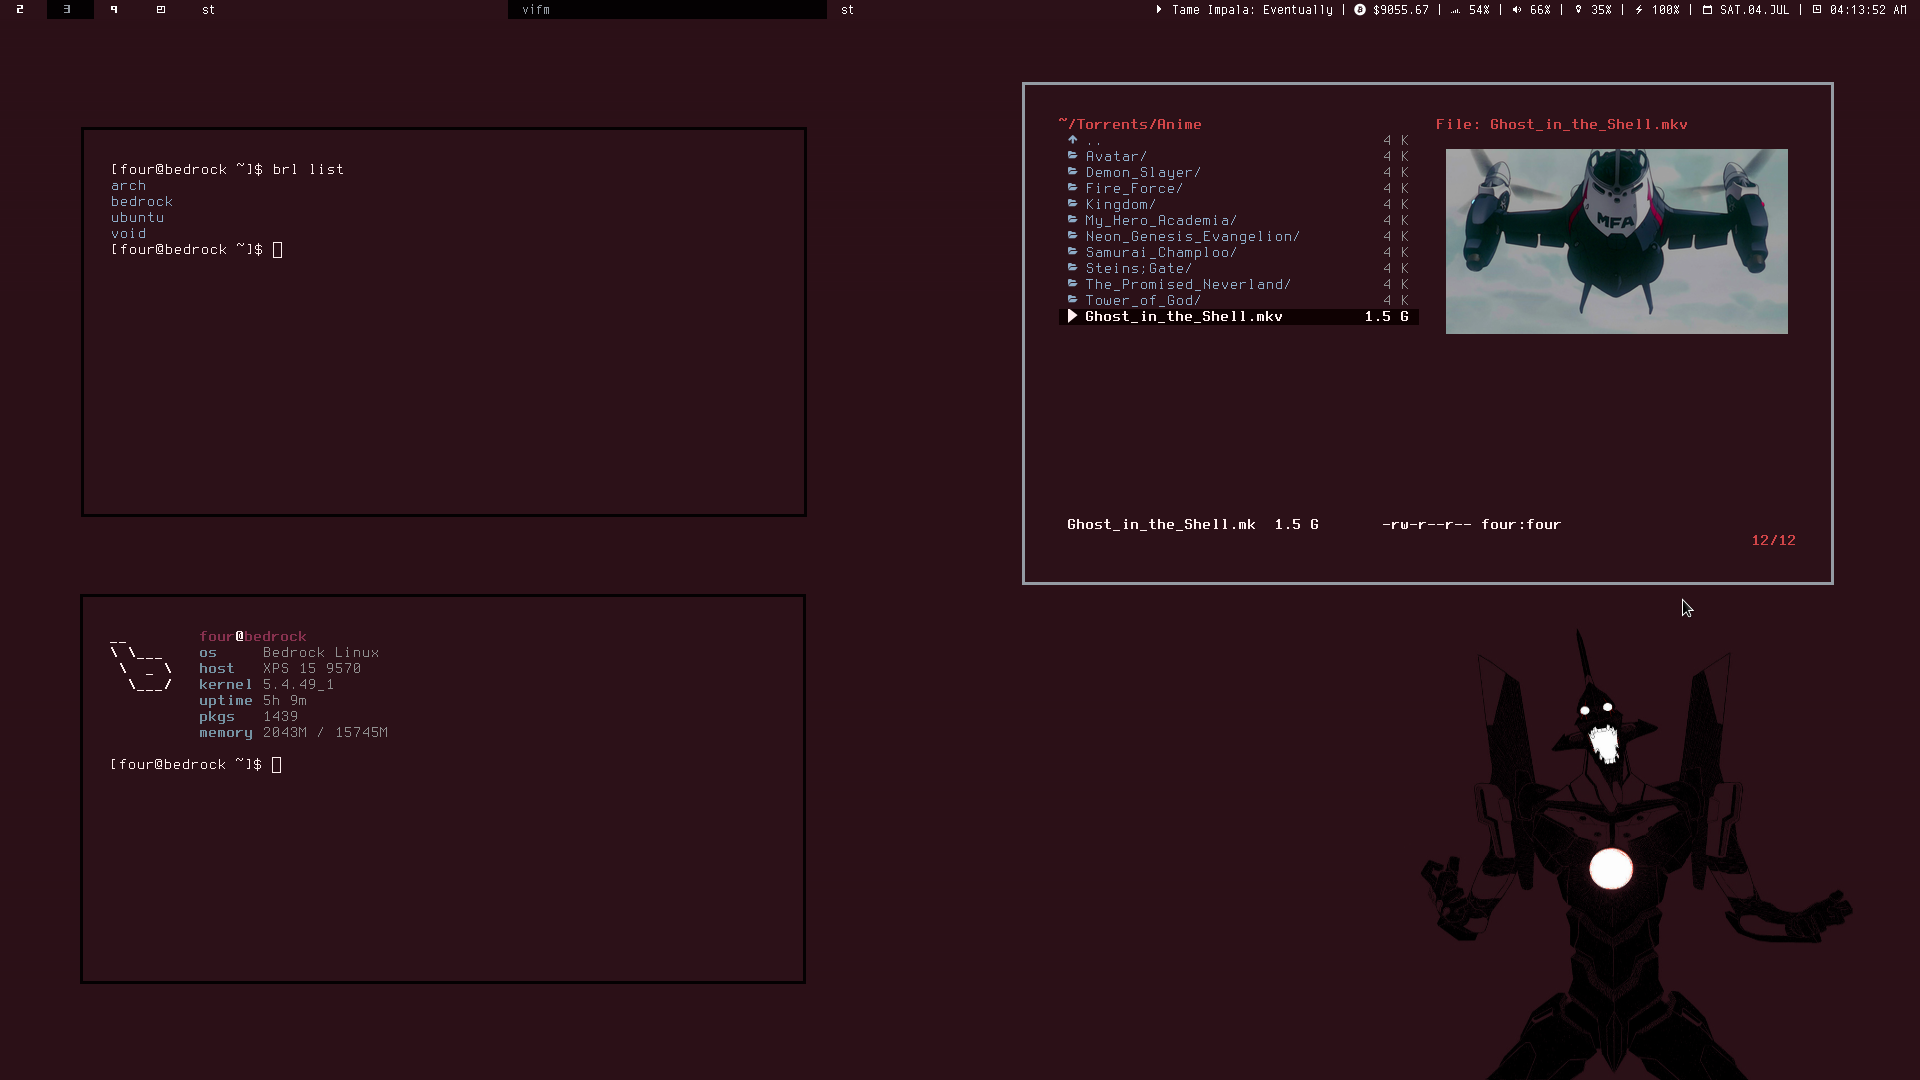Click the layout symbol icon in bar
The image size is (1920, 1080).
160,10
